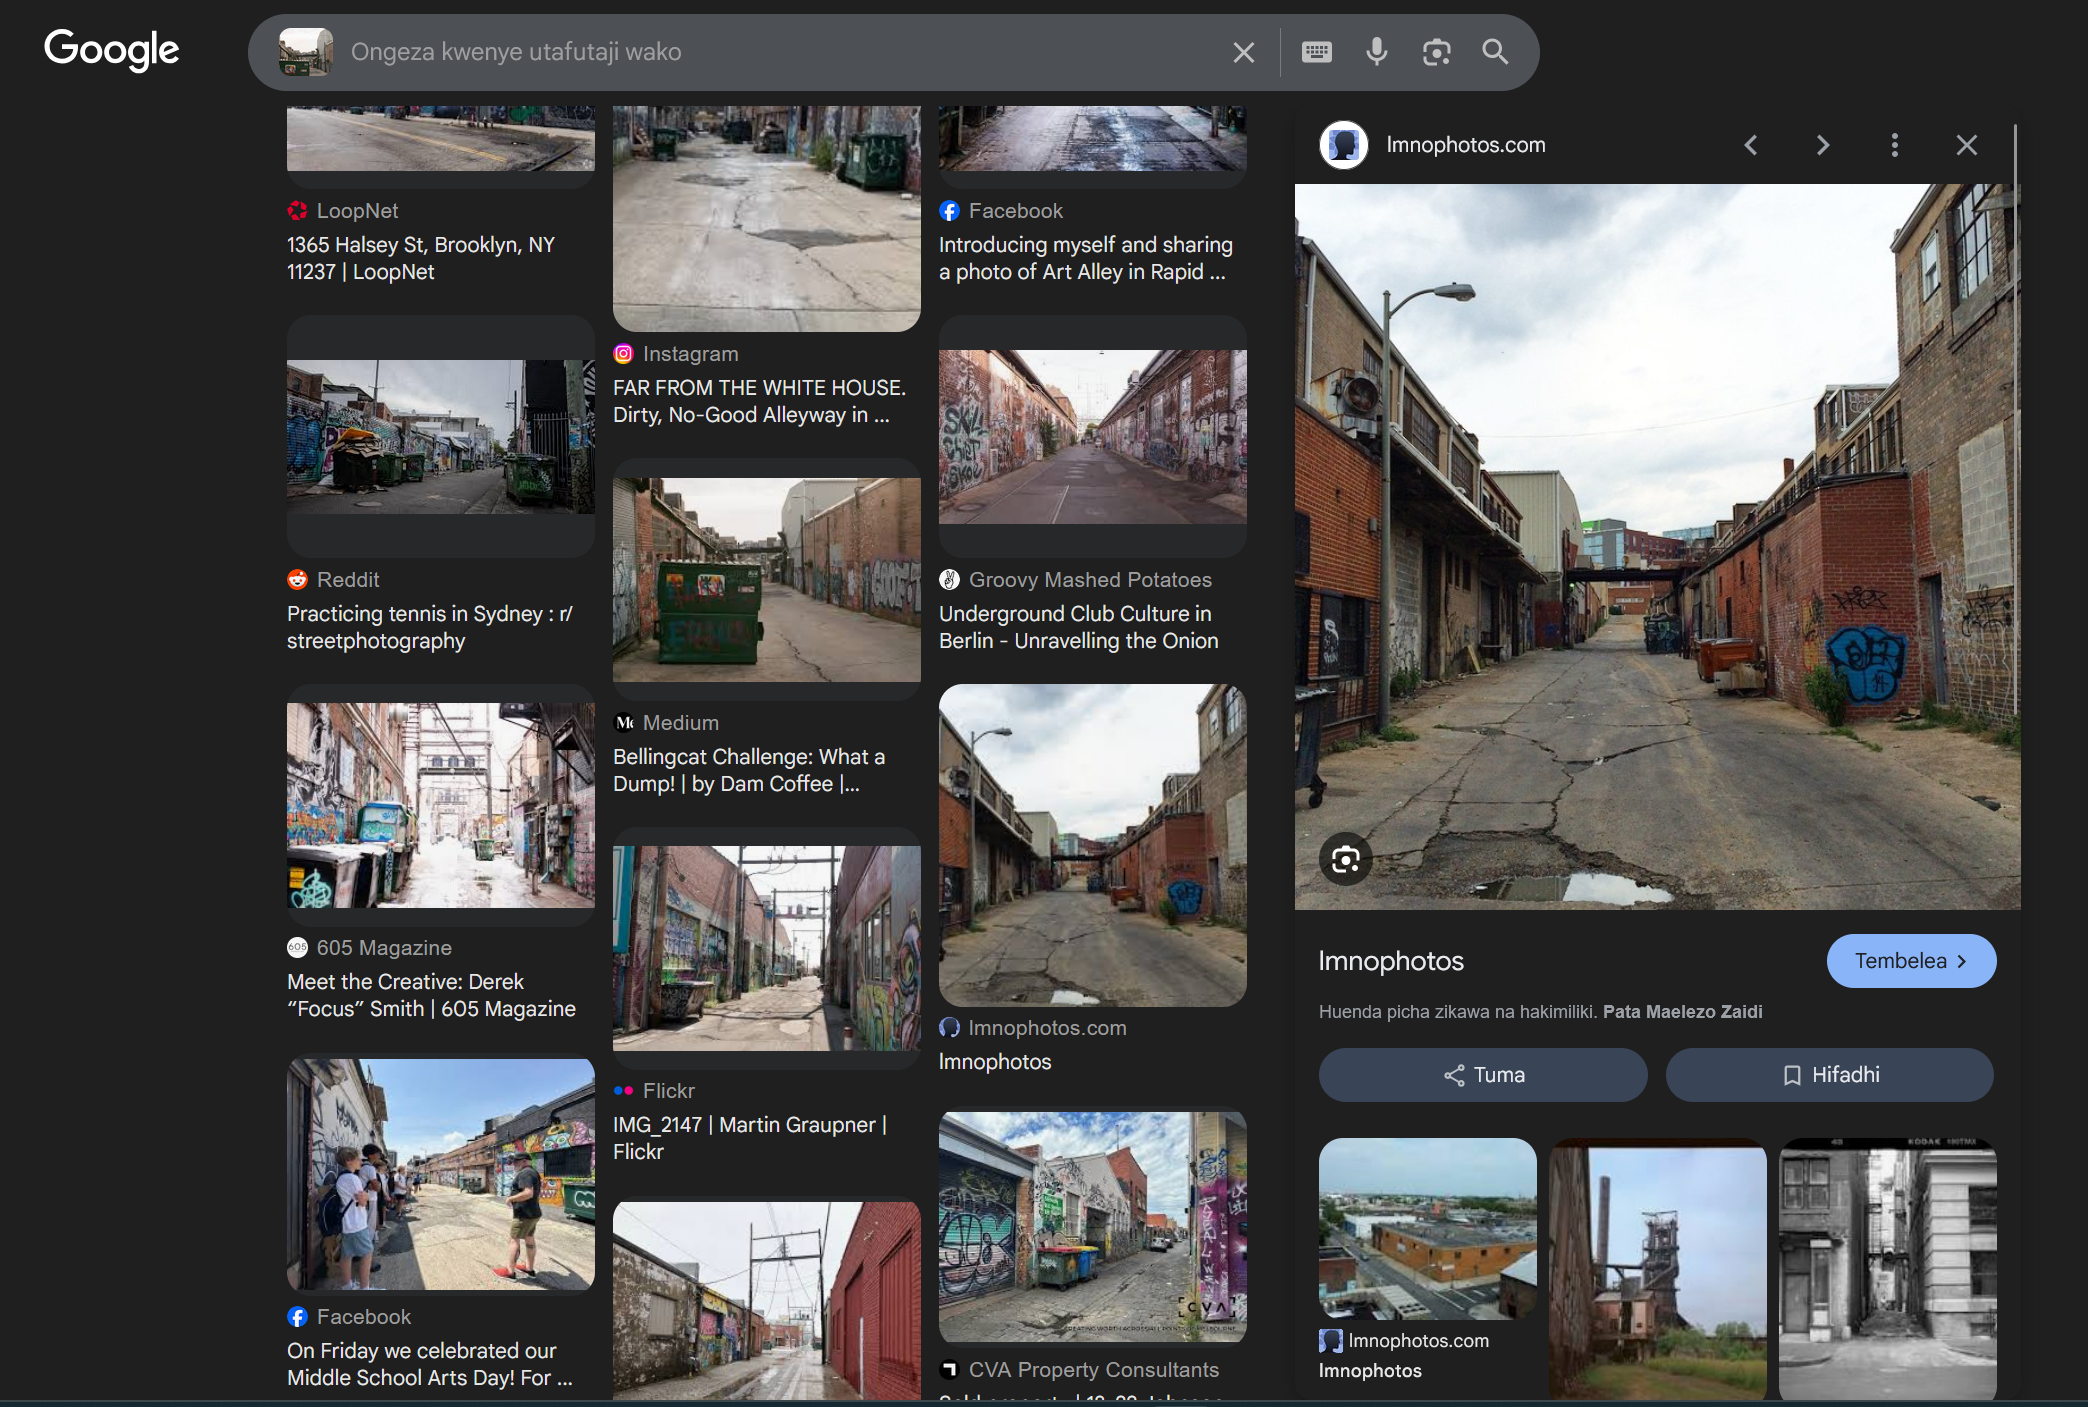Click the Google Lens camera icon in search bar
Image resolution: width=2088 pixels, height=1407 pixels.
(1436, 52)
